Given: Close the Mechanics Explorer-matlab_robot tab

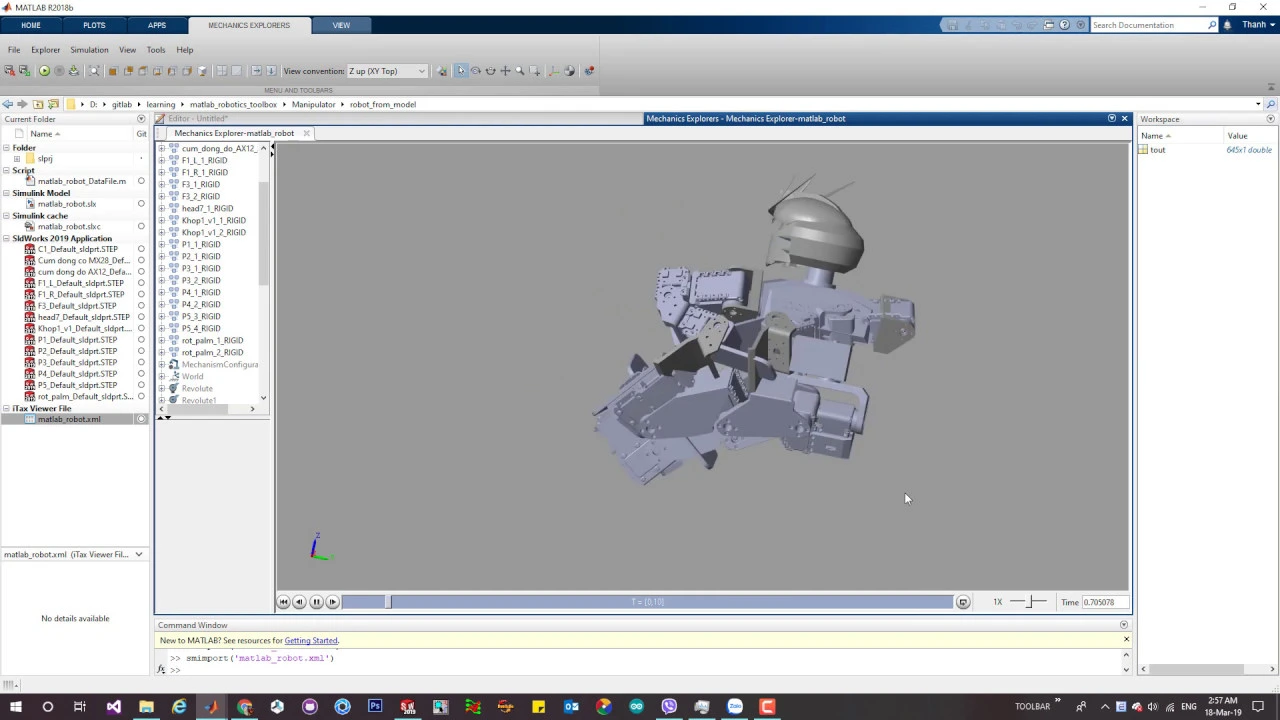Looking at the screenshot, I should tap(306, 133).
